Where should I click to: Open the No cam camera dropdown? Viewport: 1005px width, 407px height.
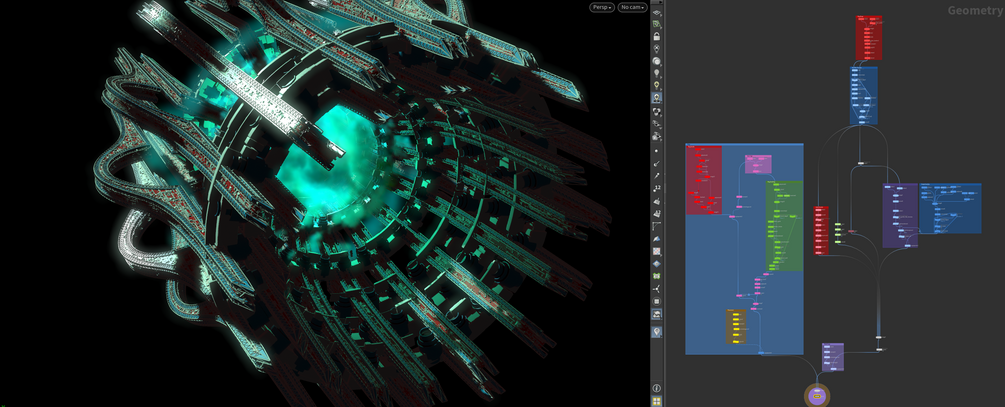(x=632, y=7)
